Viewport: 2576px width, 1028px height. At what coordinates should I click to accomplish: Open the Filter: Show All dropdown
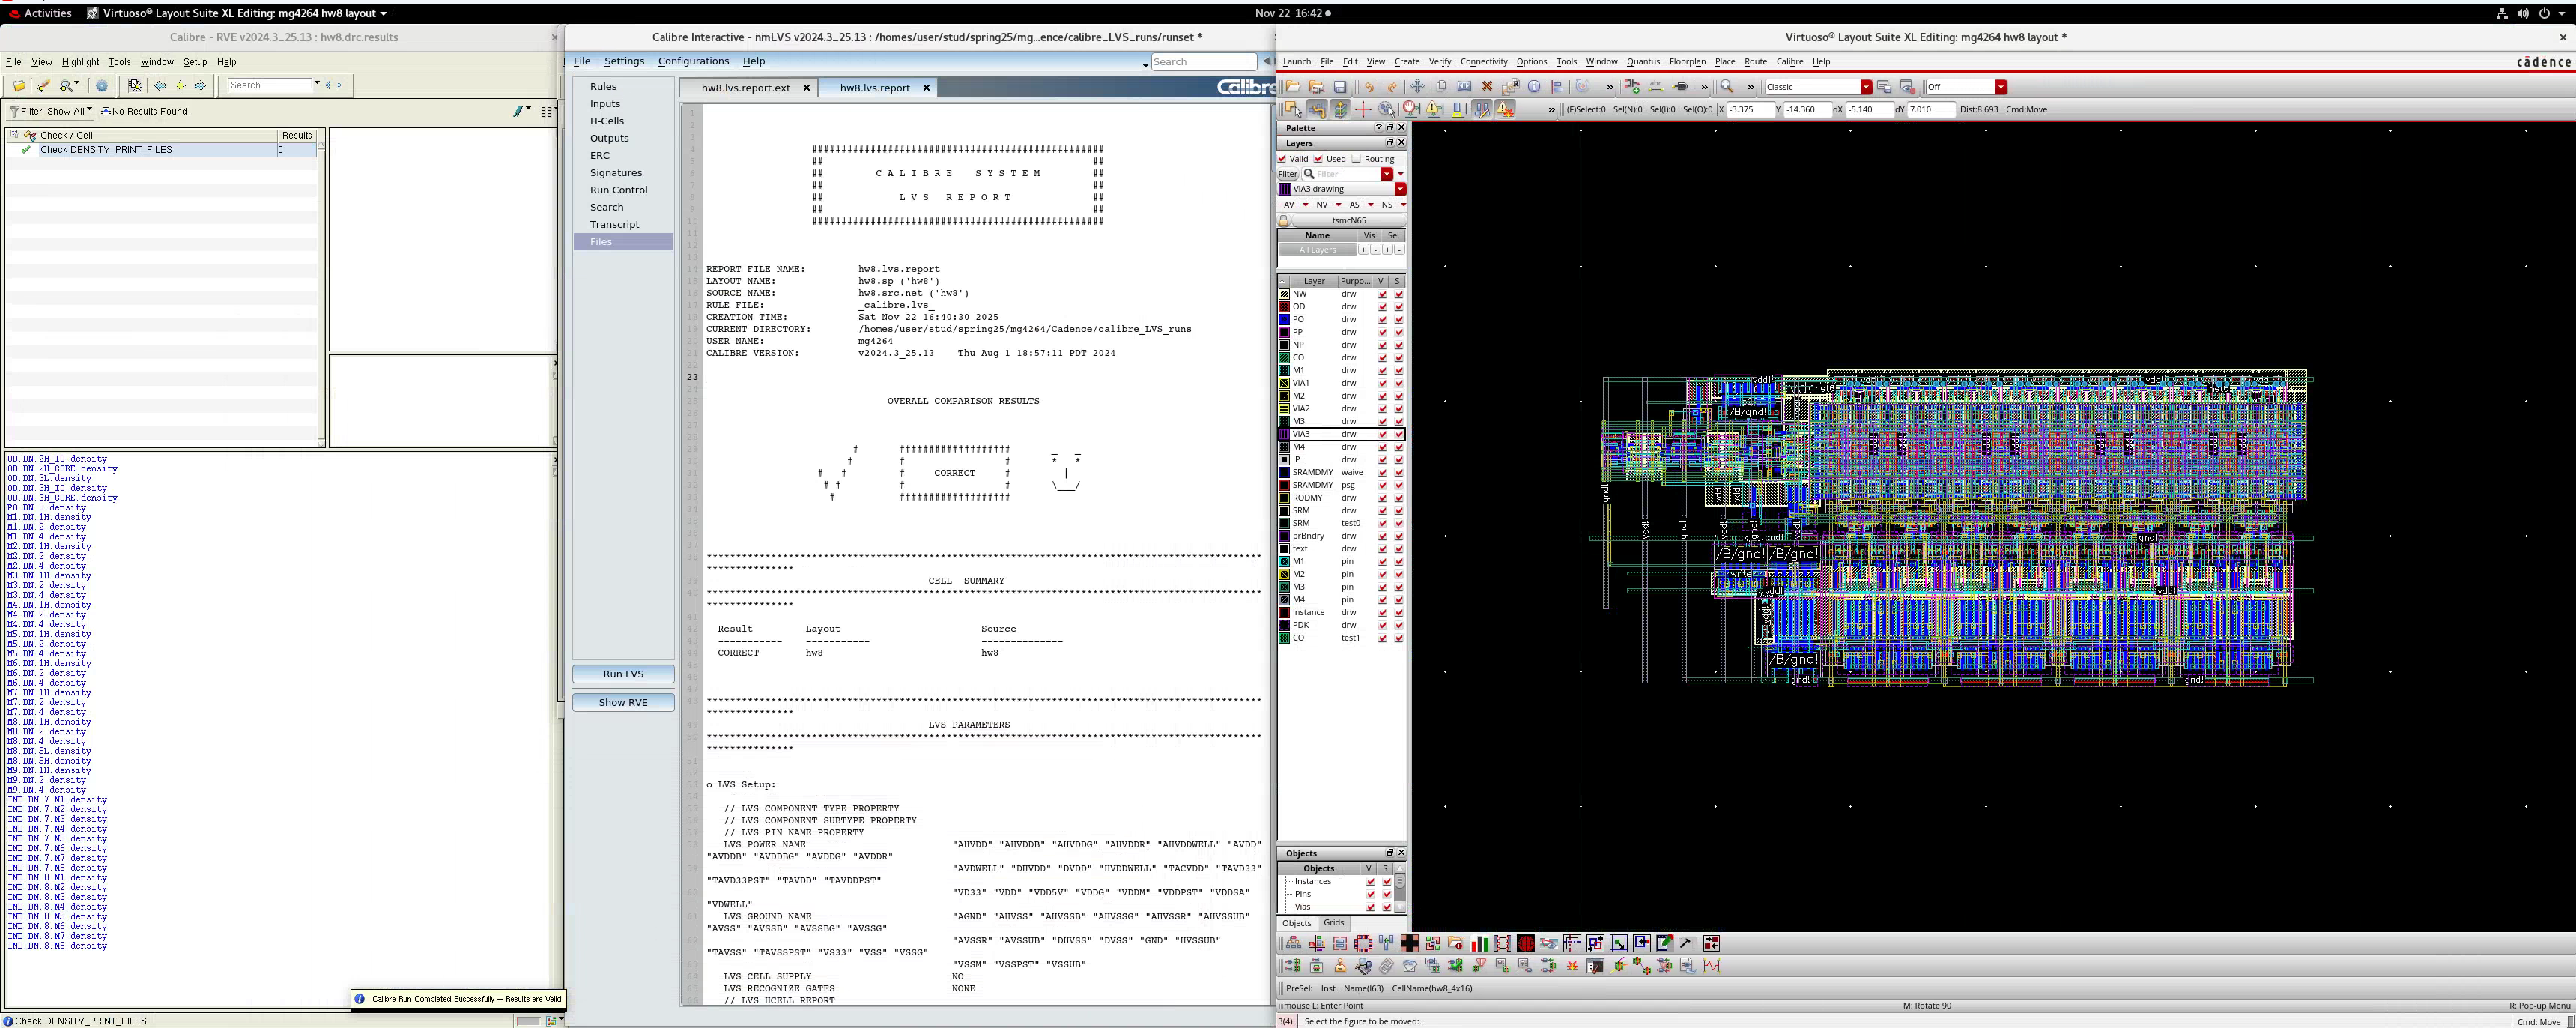point(51,111)
